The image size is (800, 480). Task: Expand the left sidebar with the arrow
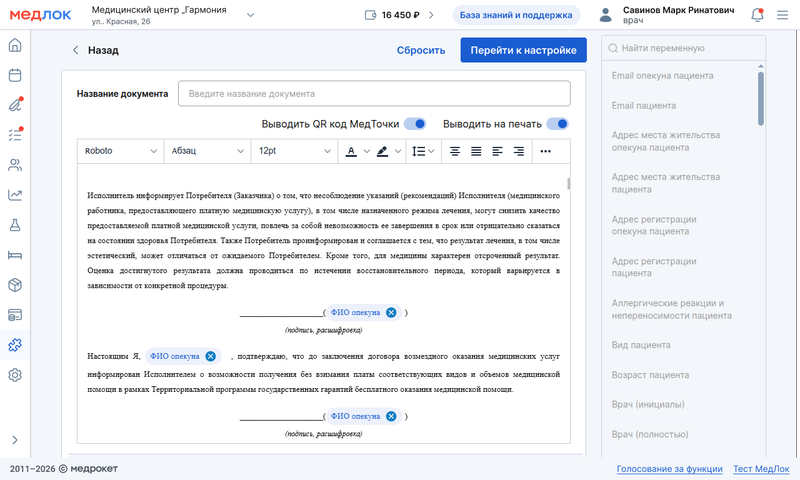tap(15, 440)
